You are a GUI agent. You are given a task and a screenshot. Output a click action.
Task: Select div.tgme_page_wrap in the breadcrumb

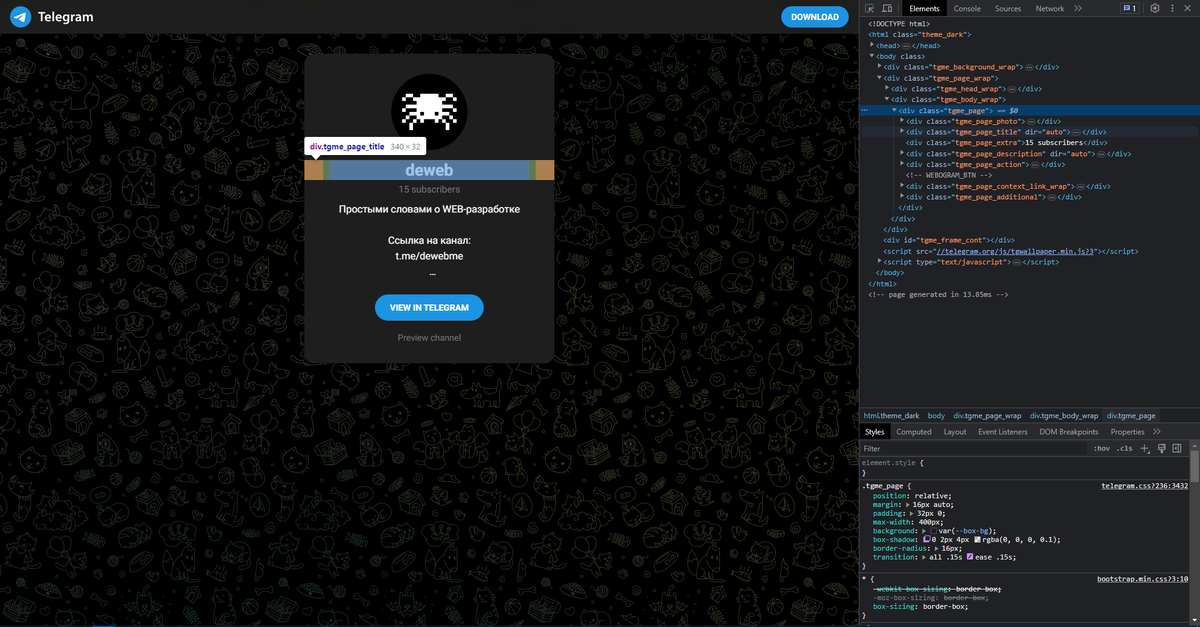[987, 415]
